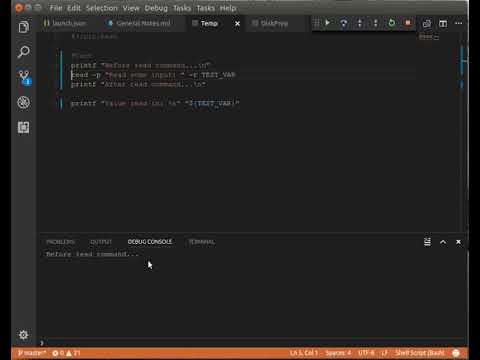Click the printf "After read command" line
The width and height of the screenshot is (480, 360).
pos(138,85)
